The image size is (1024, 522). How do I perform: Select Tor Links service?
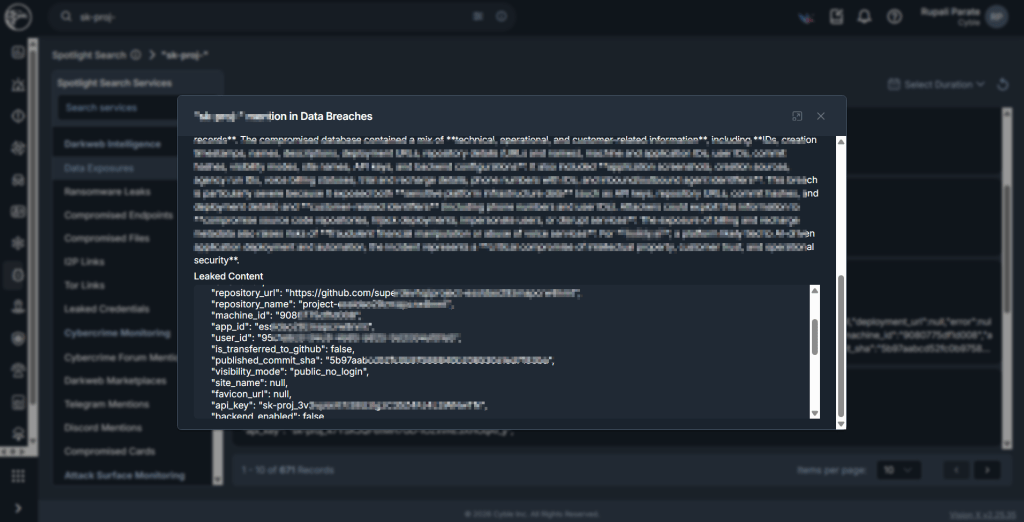coord(84,285)
